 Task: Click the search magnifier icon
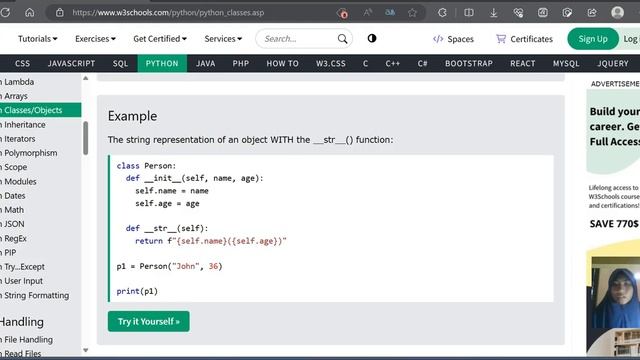(342, 39)
